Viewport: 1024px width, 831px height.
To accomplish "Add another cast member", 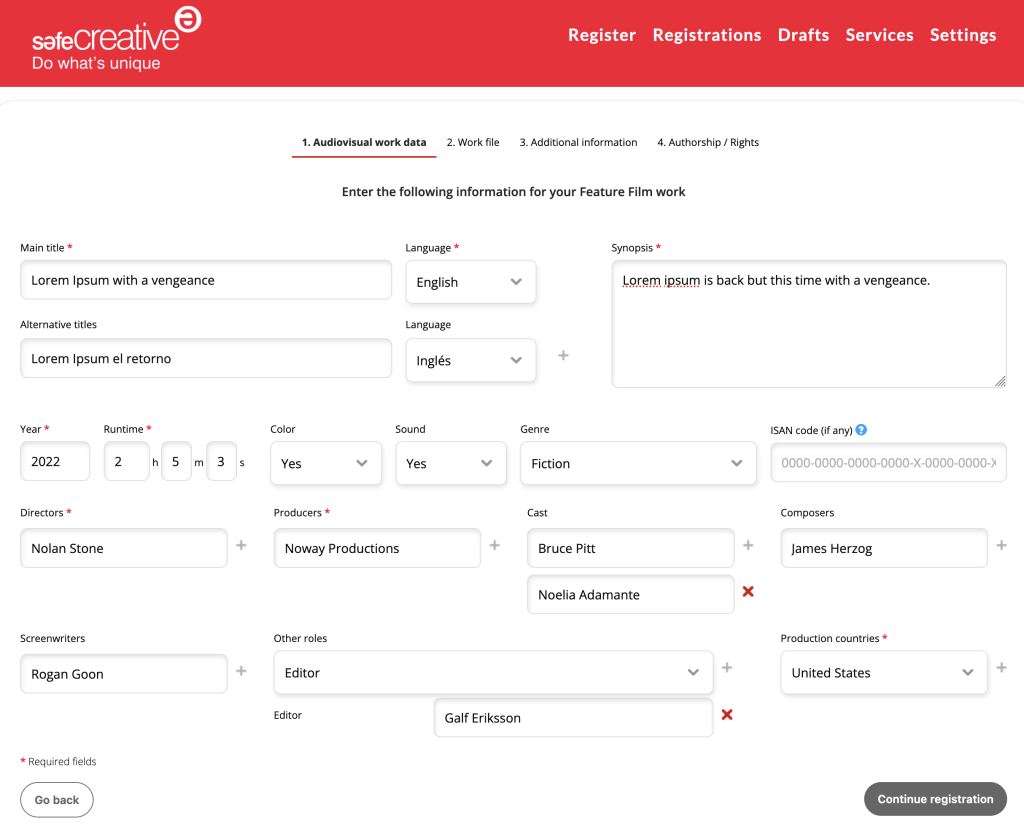I will [748, 546].
